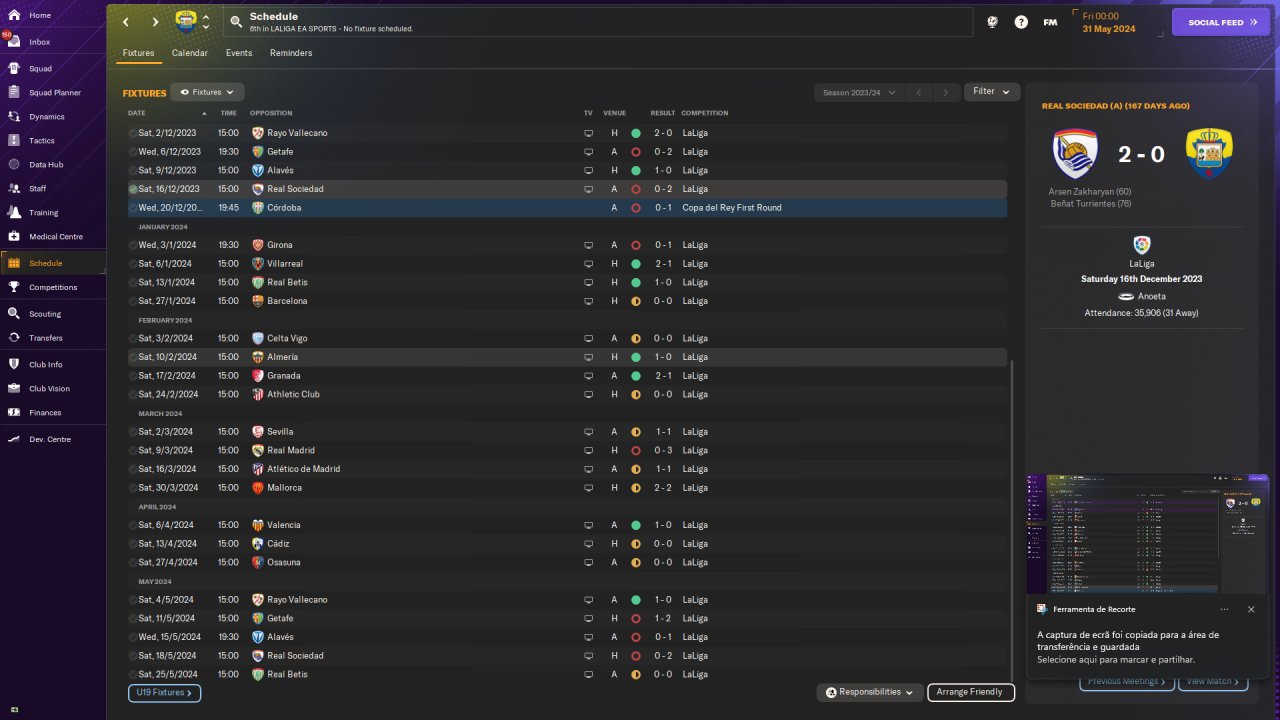This screenshot has height=720, width=1280.
Task: Switch to the Reminders tab
Action: click(291, 53)
